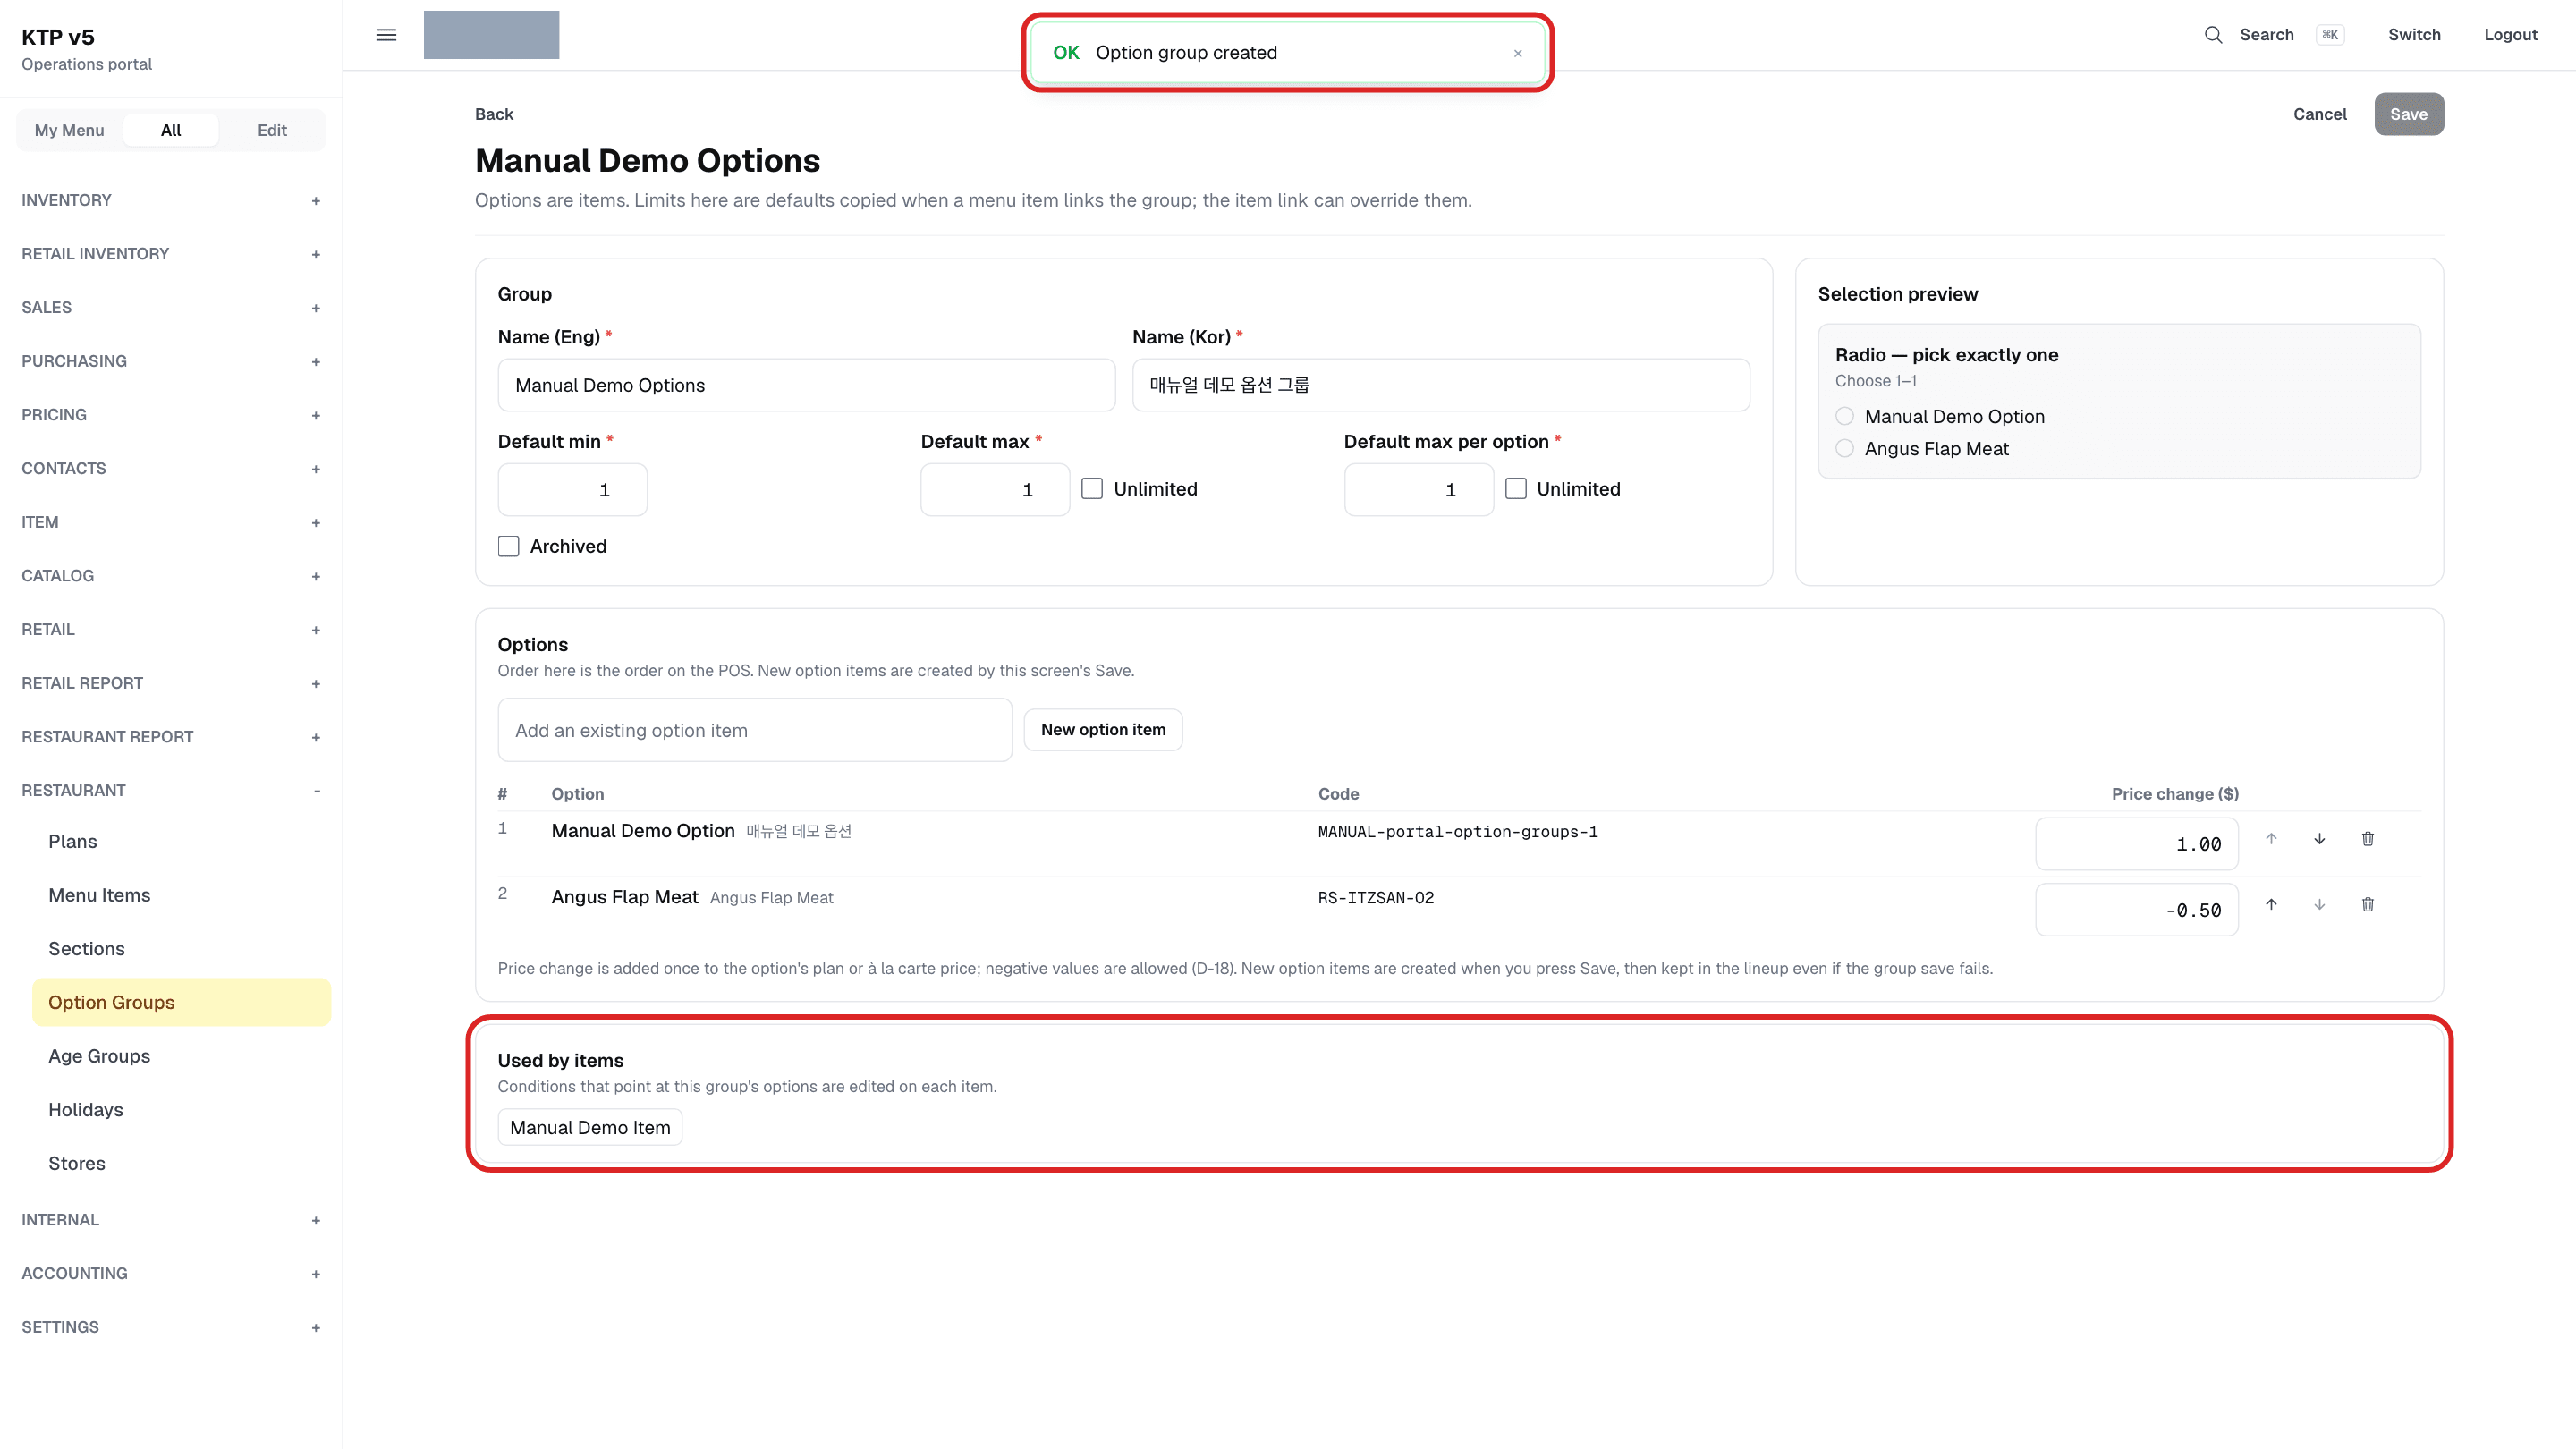
Task: Click the Logout link
Action: pyautogui.click(x=2510, y=35)
